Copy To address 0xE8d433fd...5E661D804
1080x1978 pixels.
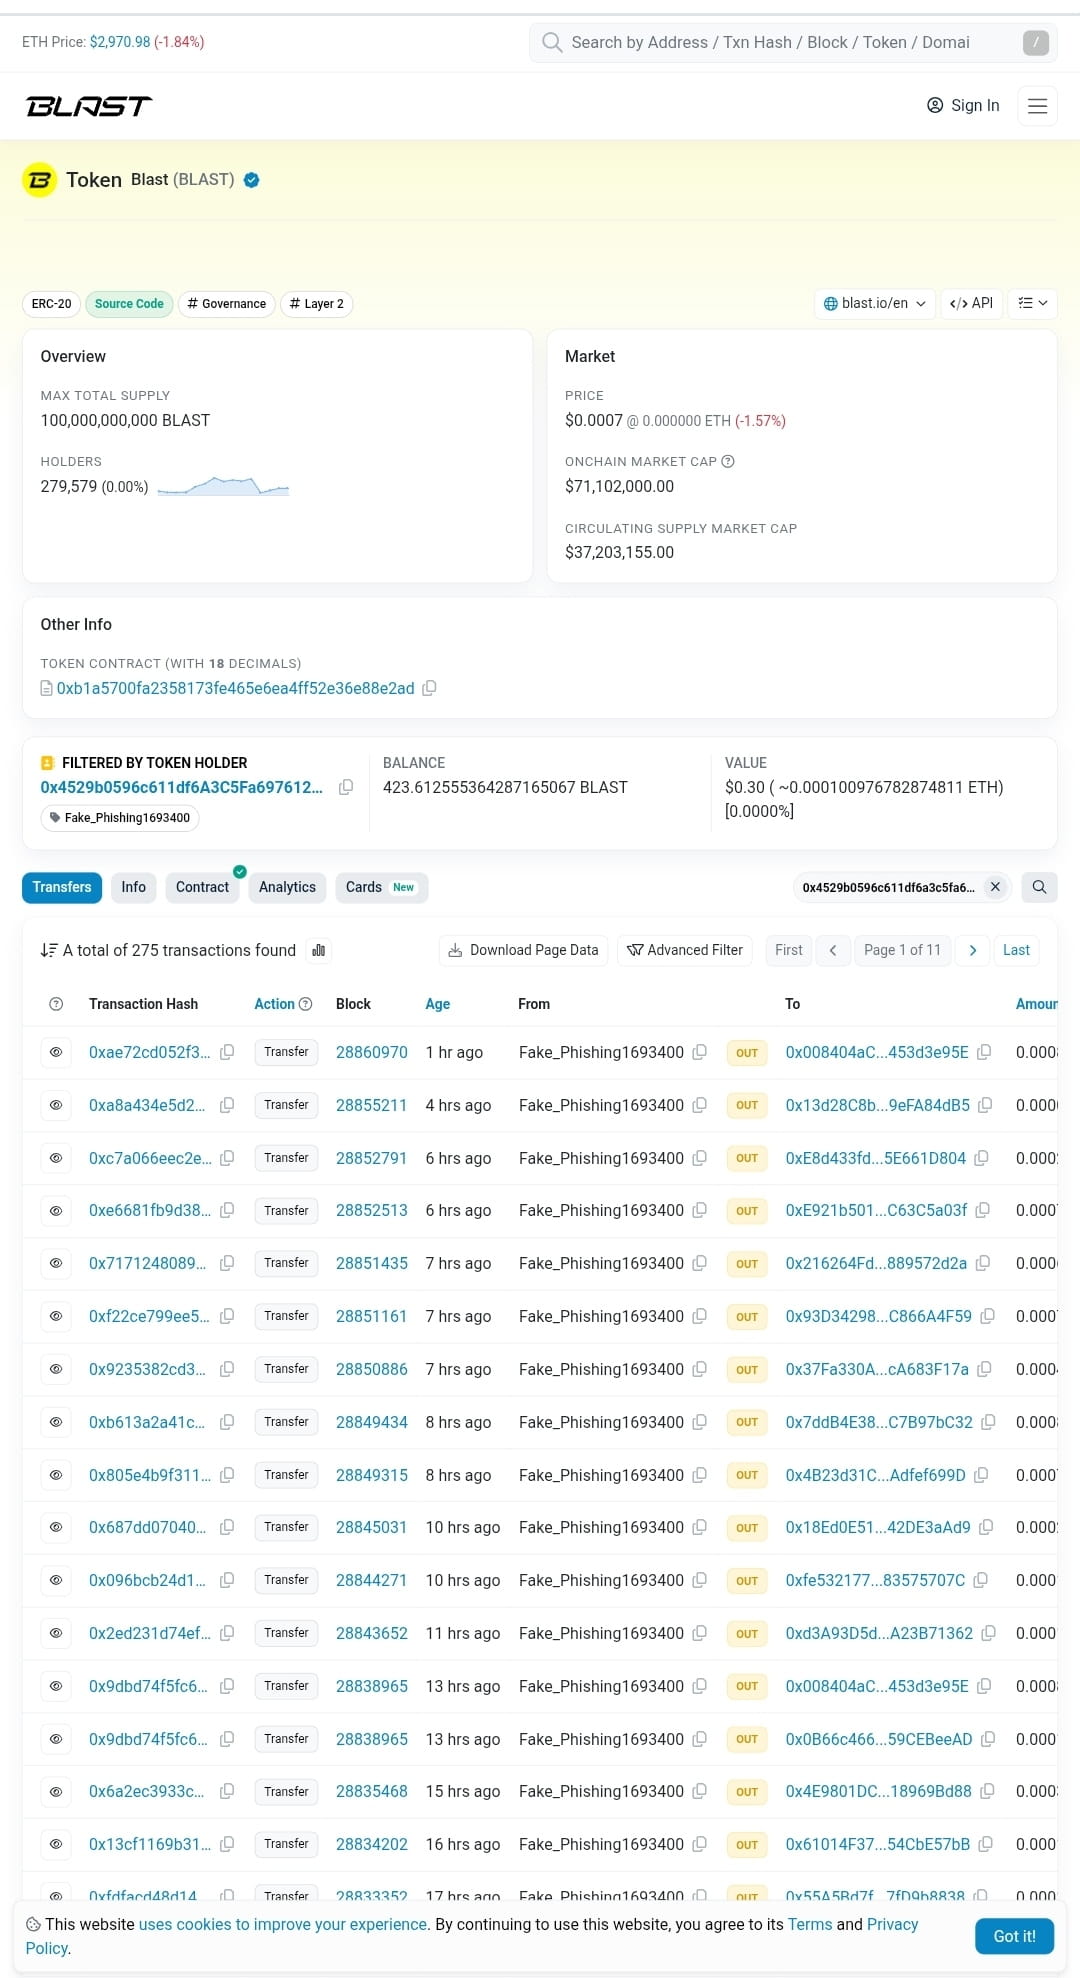pyautogui.click(x=982, y=1158)
